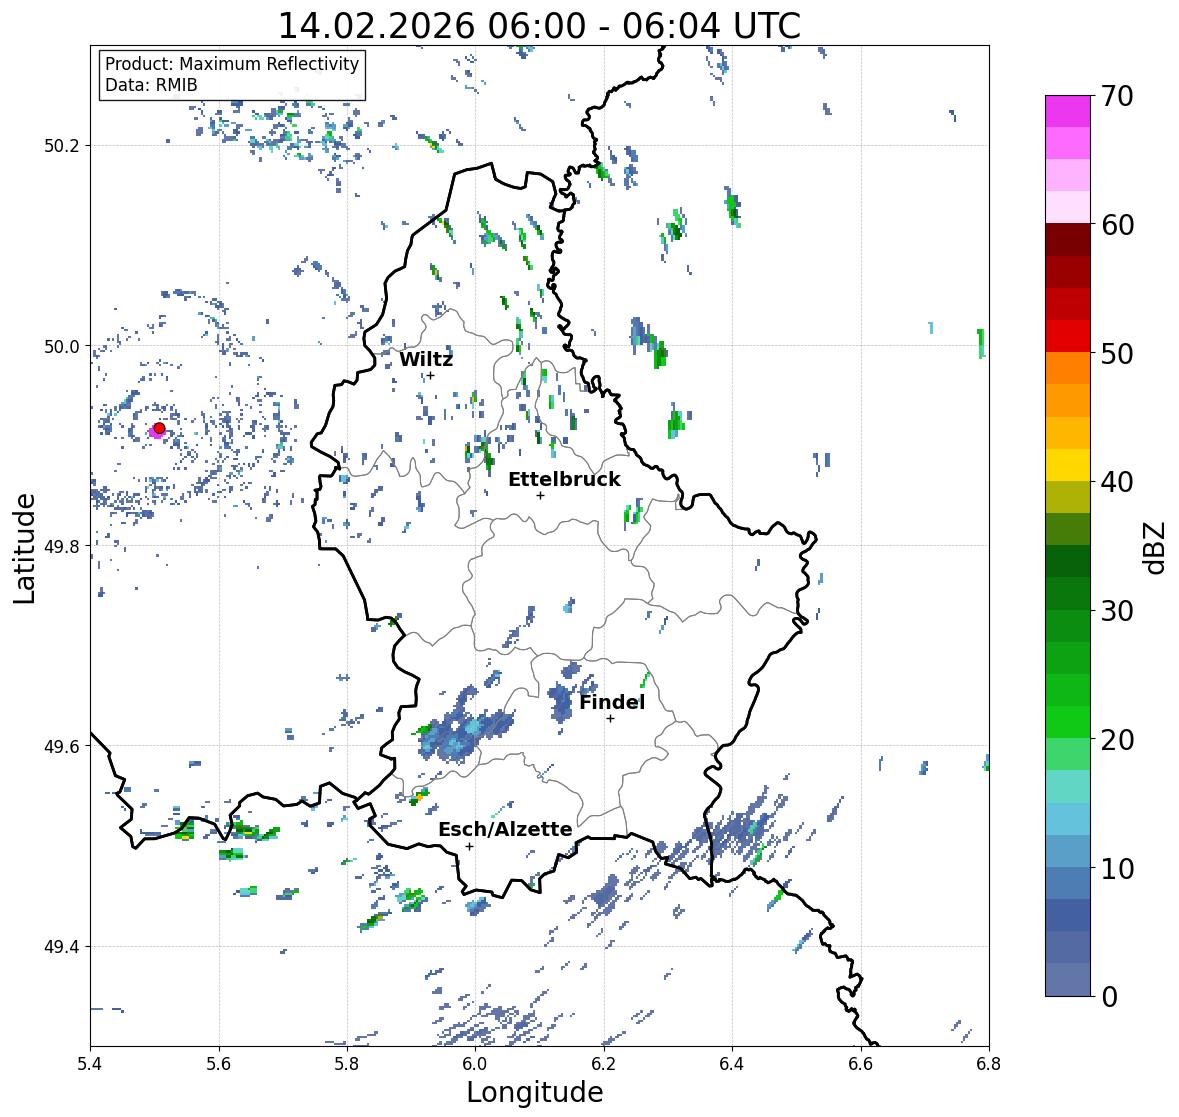Click the 20 tick on the colorbar

click(1117, 739)
